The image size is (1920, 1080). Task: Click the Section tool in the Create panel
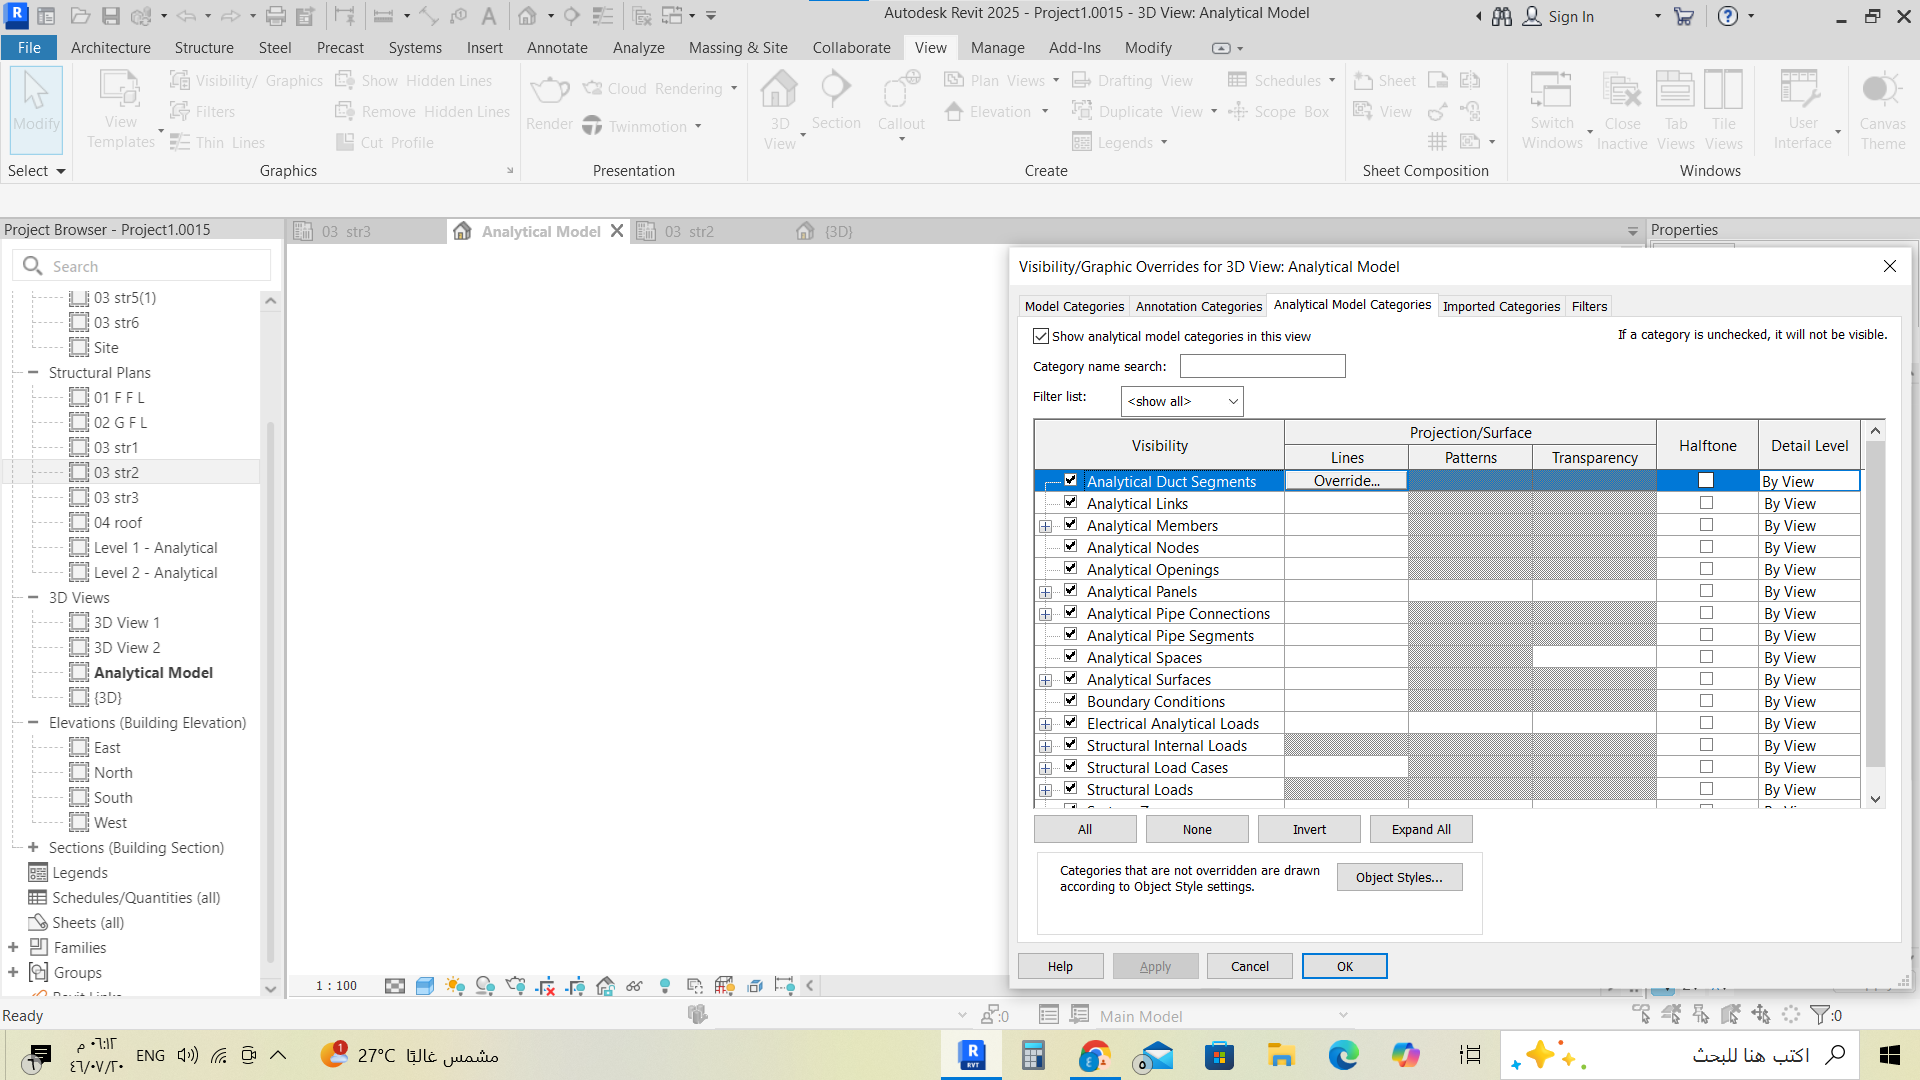click(x=836, y=101)
